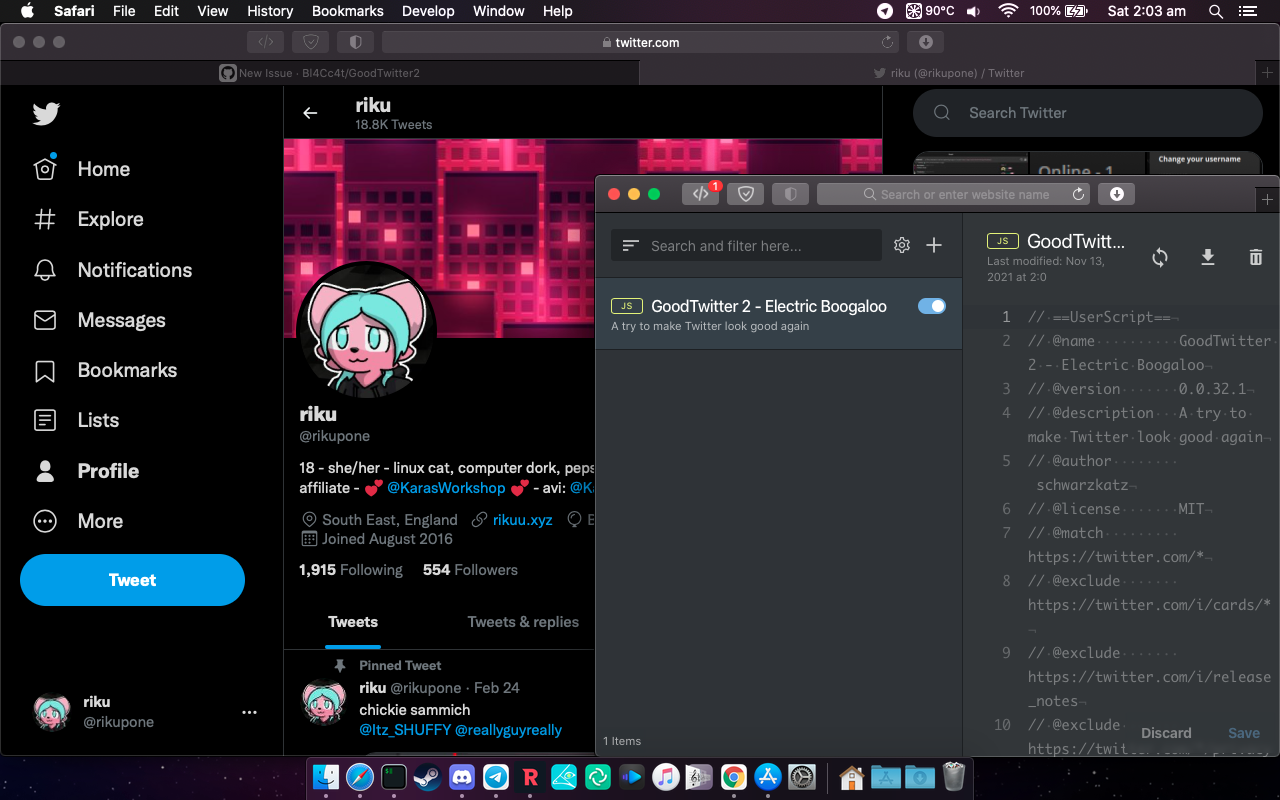This screenshot has height=800, width=1280.
Task: Delete the script with the trash icon
Action: click(1256, 258)
